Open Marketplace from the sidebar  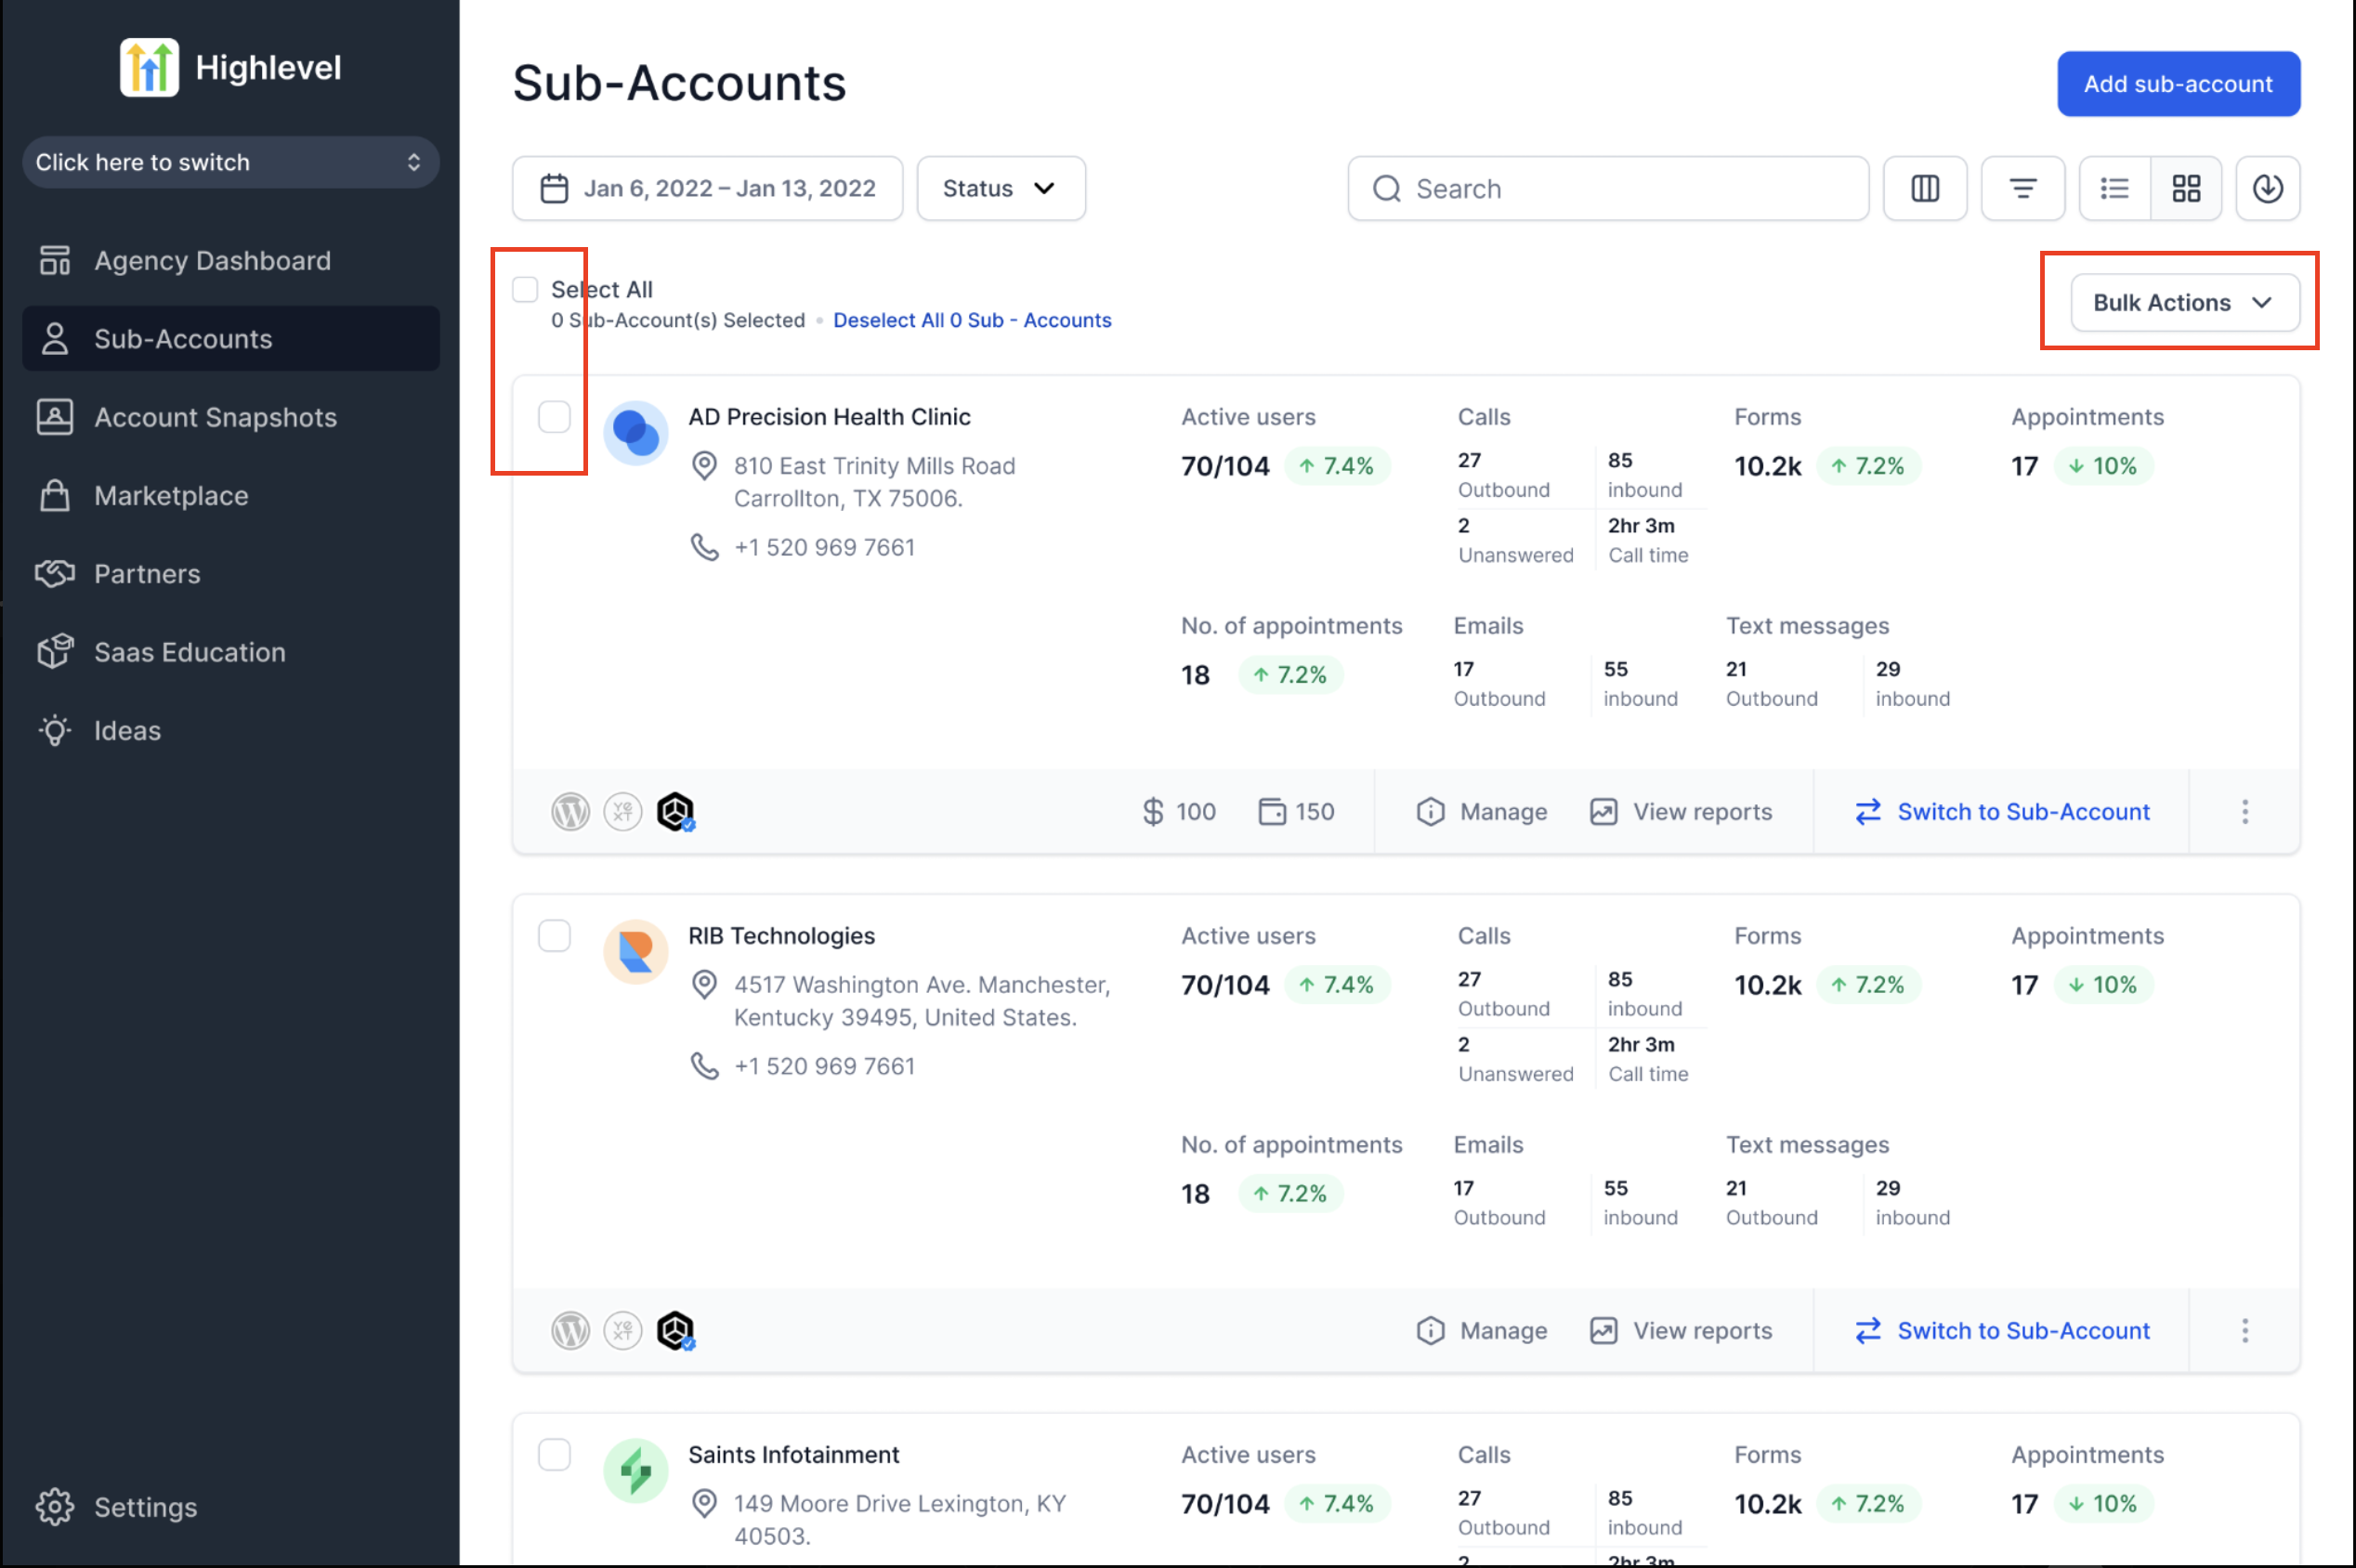(171, 496)
